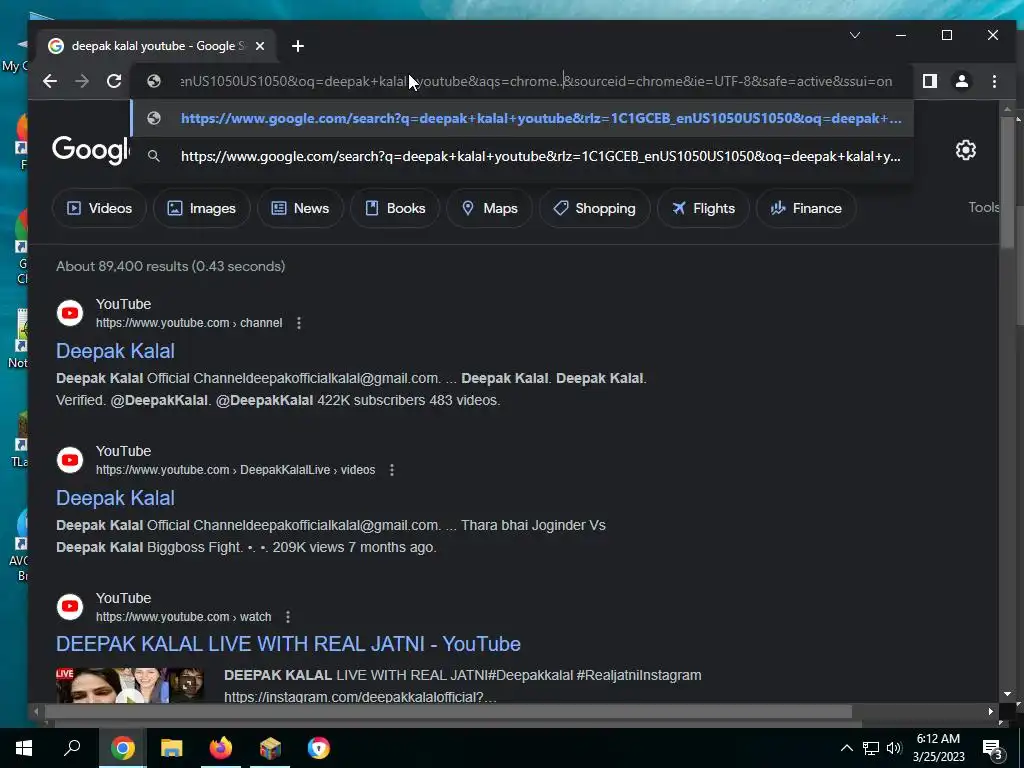Image resolution: width=1024 pixels, height=768 pixels.
Task: Open the volume control in tray
Action: (894, 748)
